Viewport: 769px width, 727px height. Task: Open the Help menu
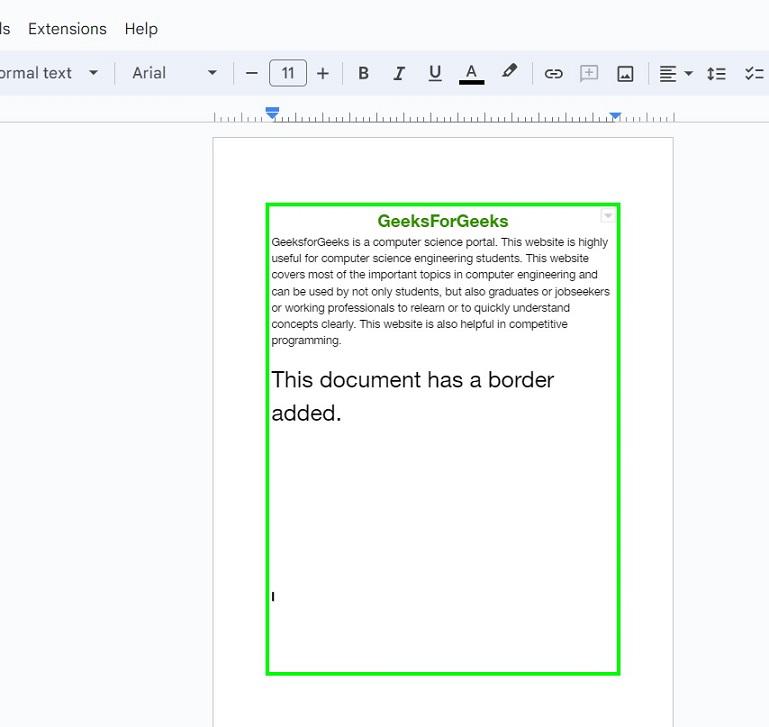(x=141, y=29)
